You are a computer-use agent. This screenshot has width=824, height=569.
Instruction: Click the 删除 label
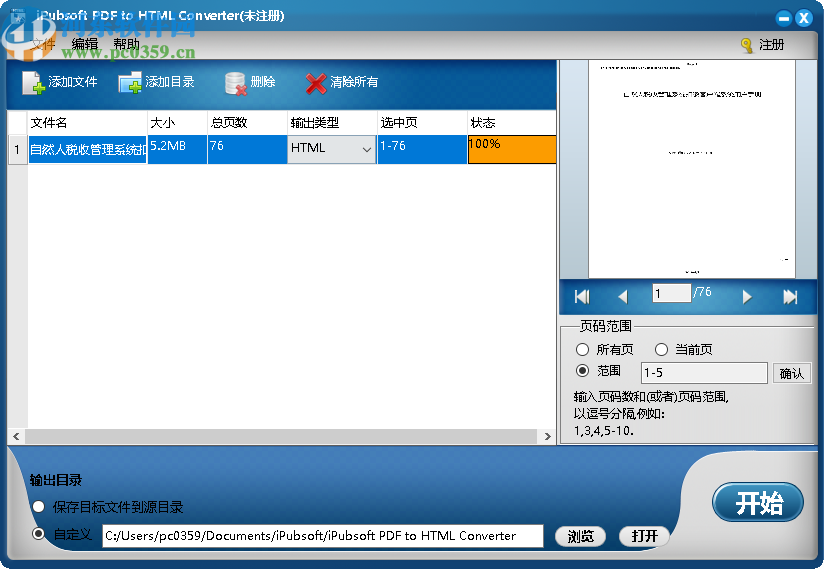pos(263,82)
